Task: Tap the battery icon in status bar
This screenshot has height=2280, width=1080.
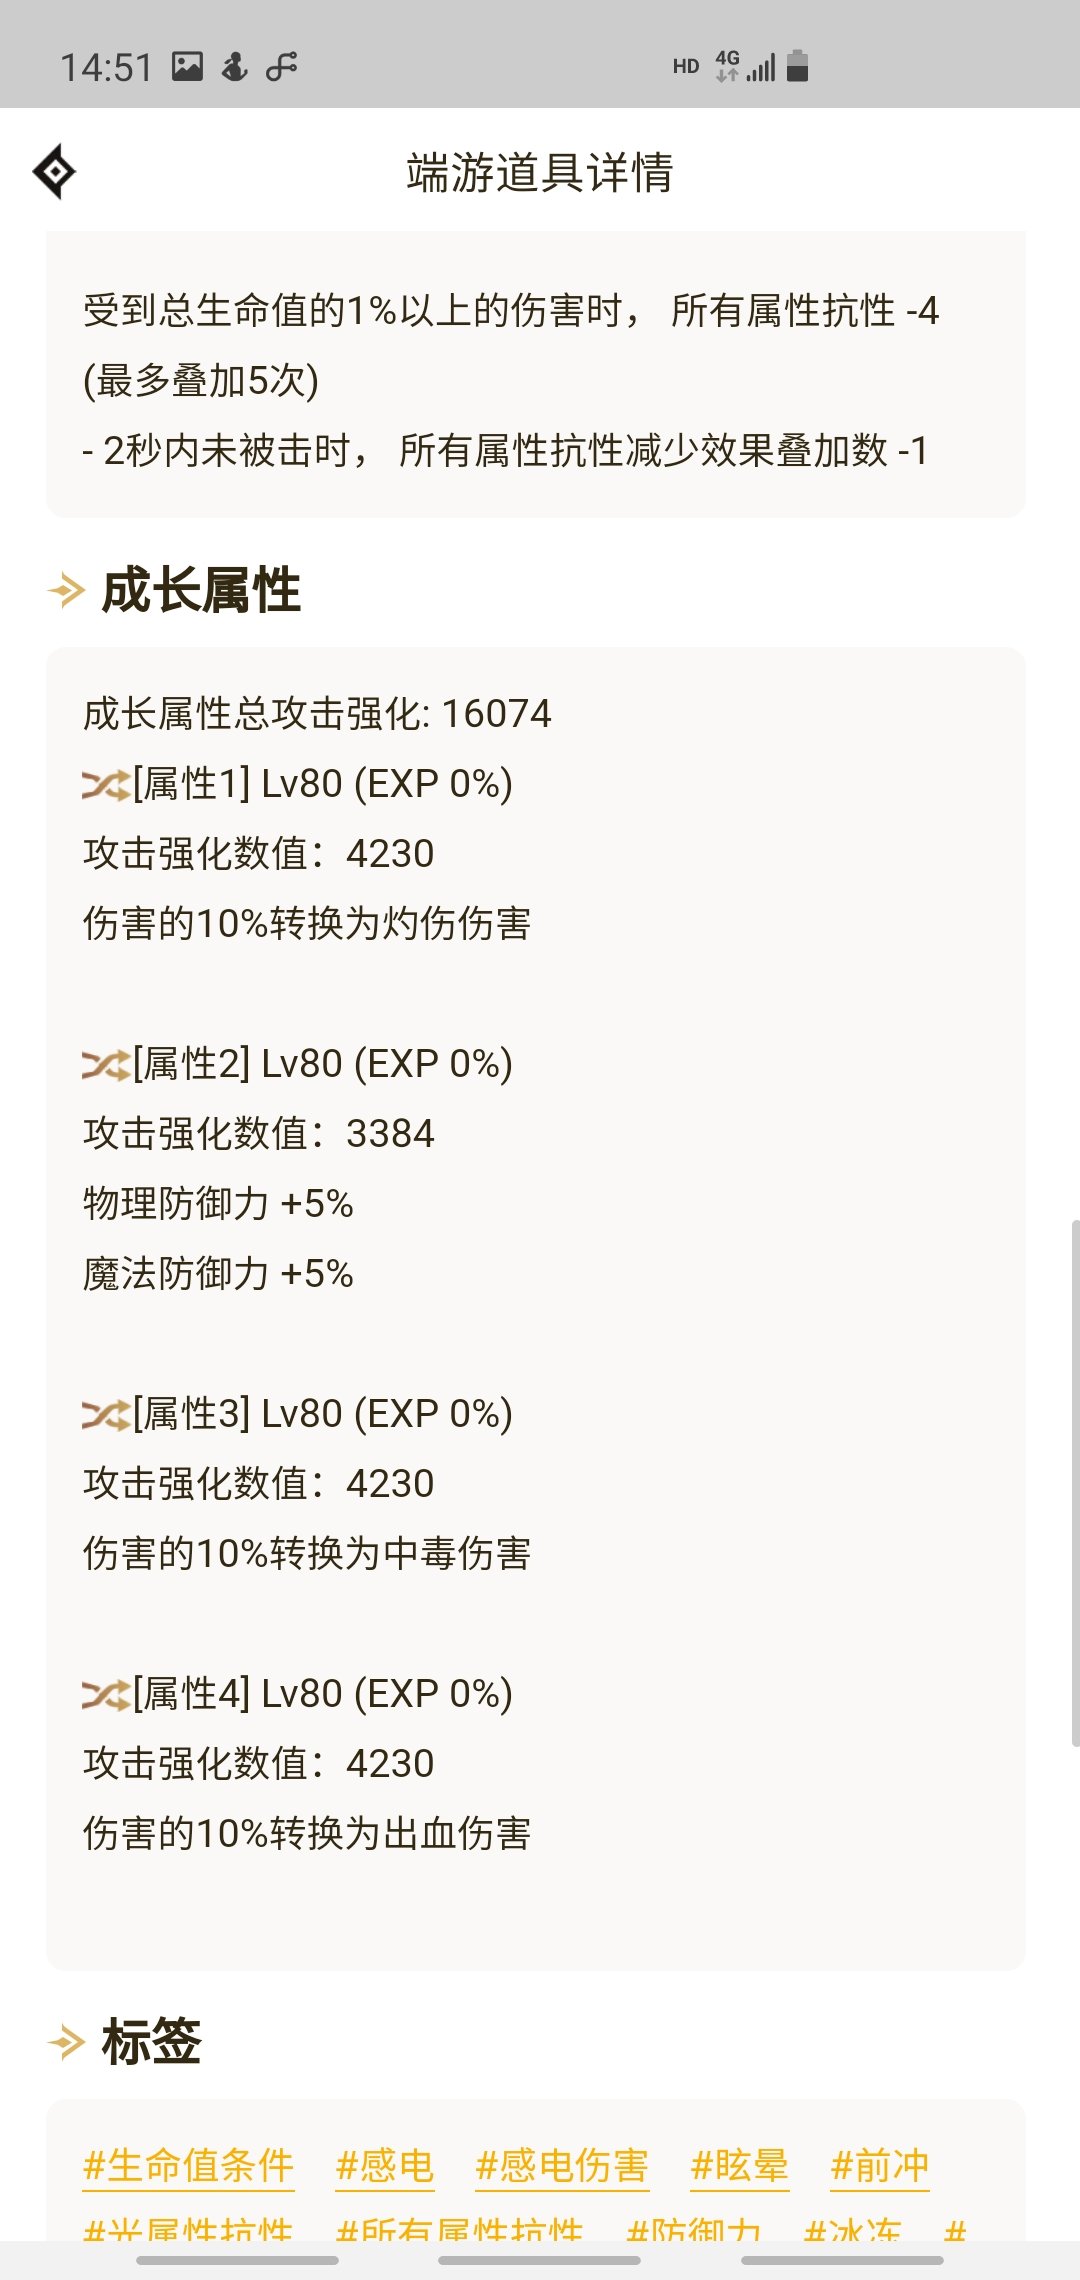Action: [797, 66]
